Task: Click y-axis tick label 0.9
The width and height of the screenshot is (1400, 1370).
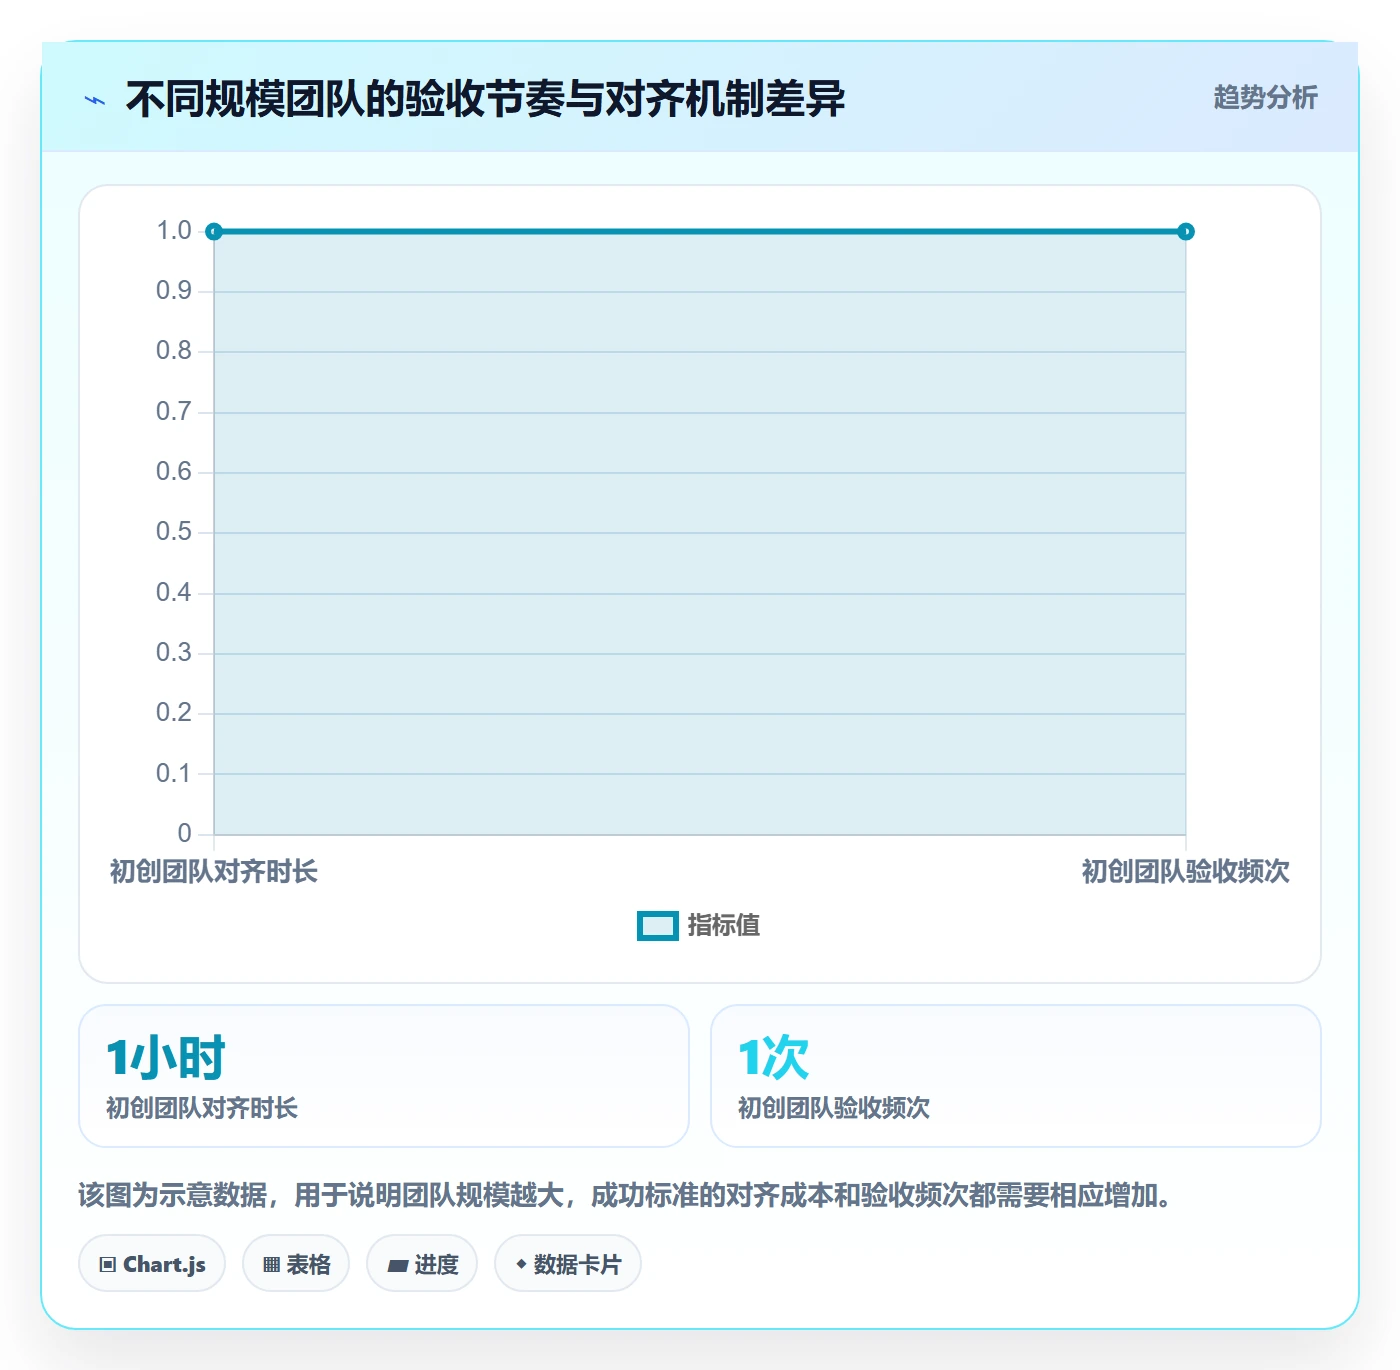Action: [174, 291]
